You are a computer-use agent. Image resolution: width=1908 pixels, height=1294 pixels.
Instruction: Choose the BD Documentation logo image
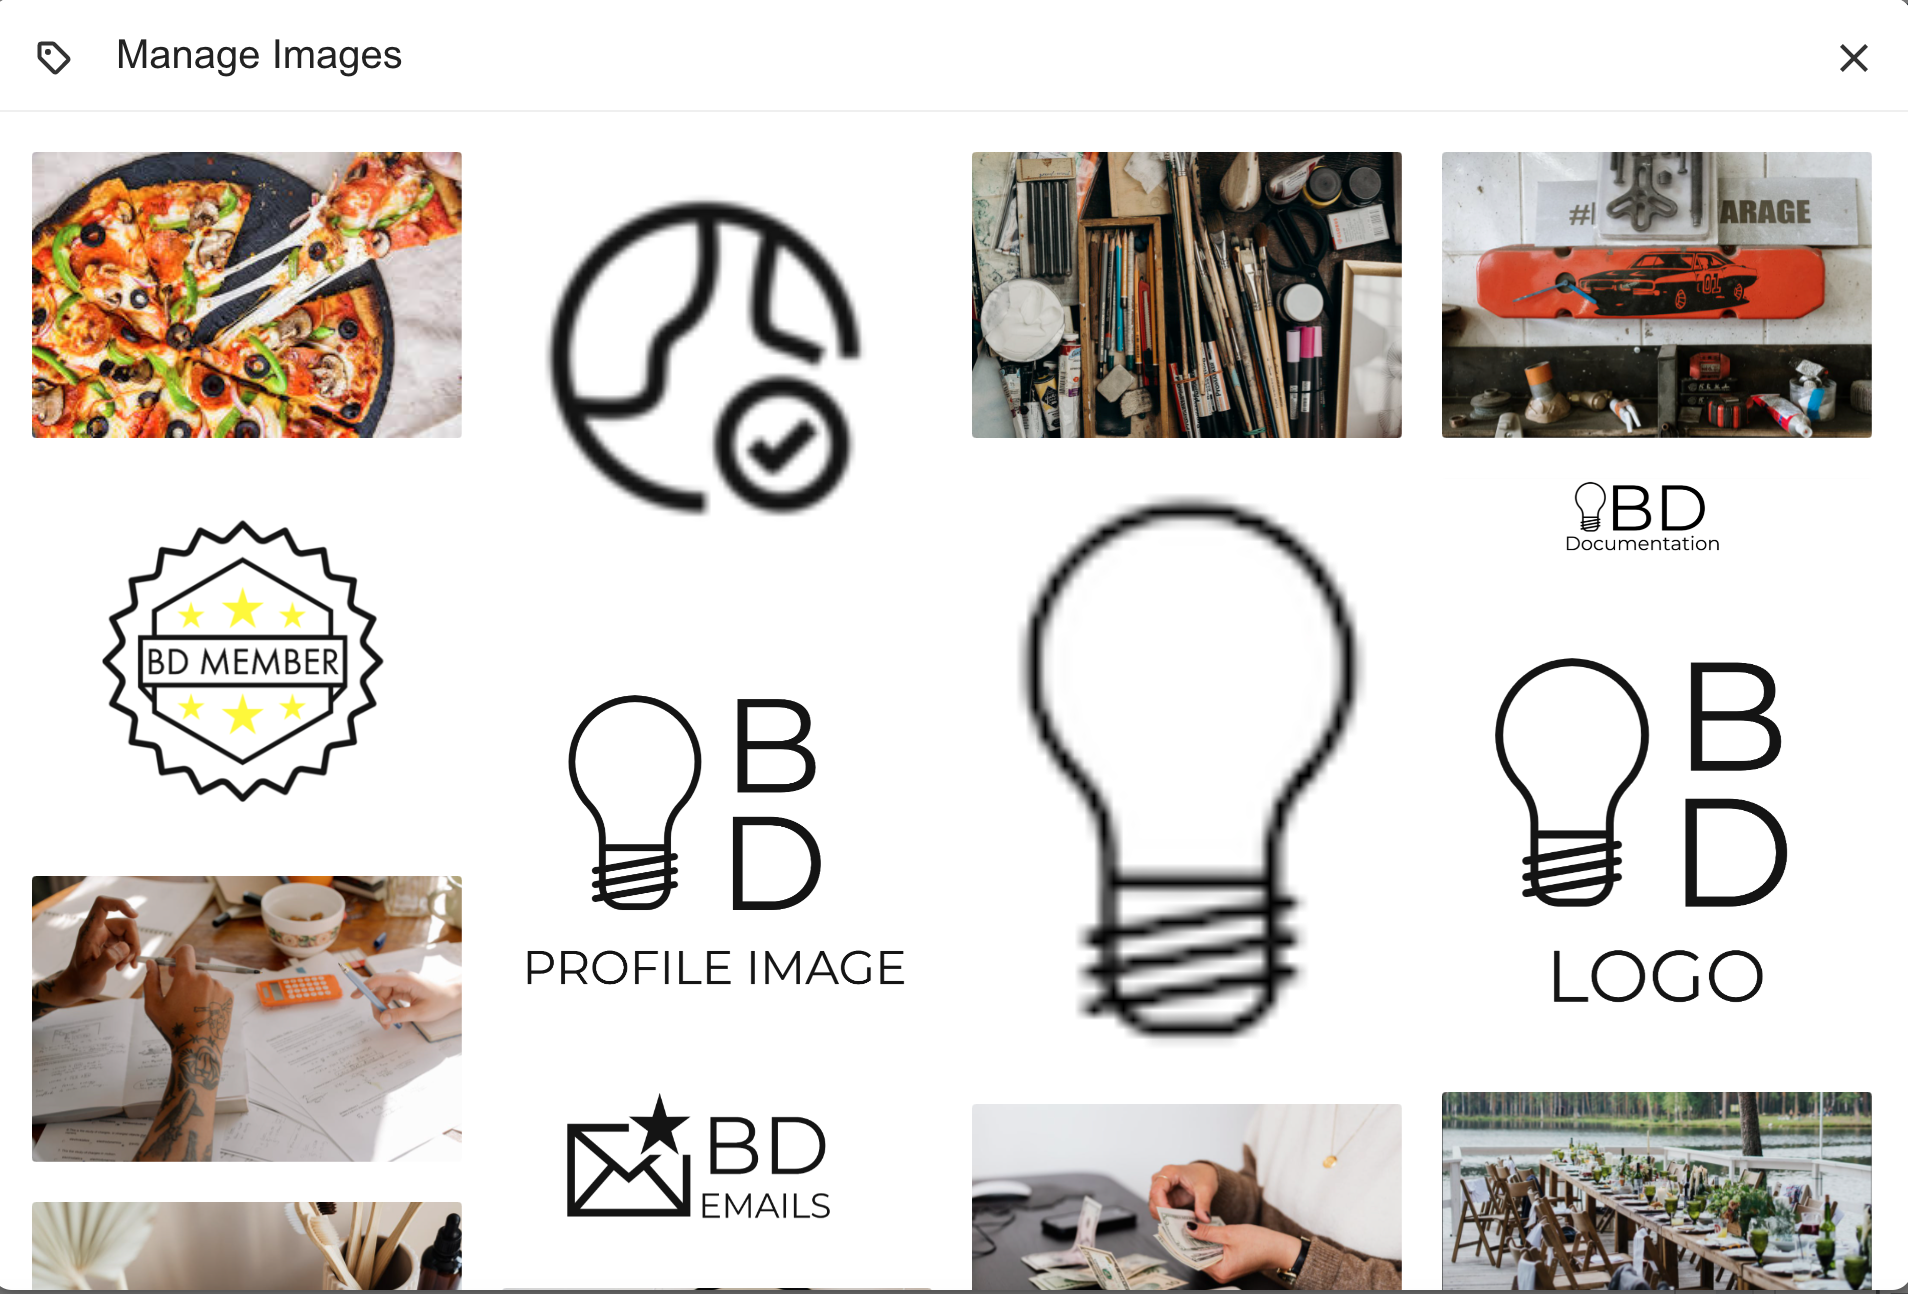point(1643,518)
